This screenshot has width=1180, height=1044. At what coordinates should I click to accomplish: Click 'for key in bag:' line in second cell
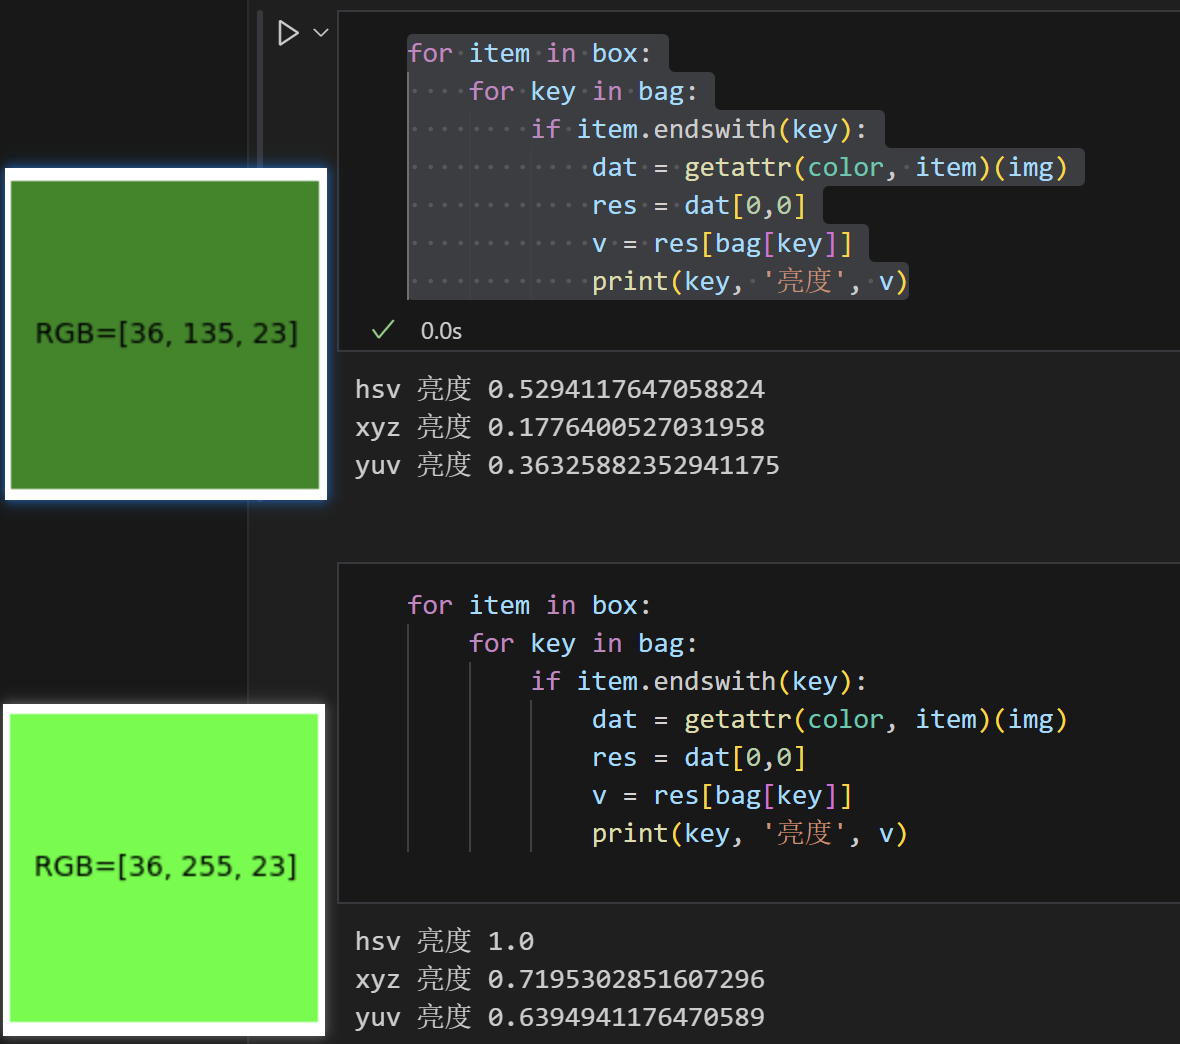(x=583, y=644)
